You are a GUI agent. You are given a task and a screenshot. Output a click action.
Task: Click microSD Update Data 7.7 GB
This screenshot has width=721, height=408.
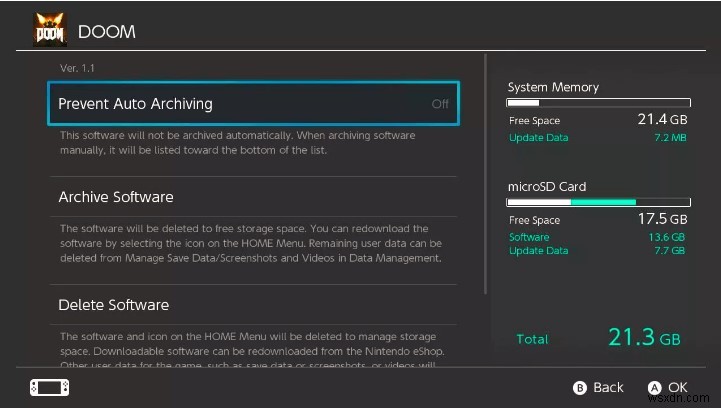[670, 251]
